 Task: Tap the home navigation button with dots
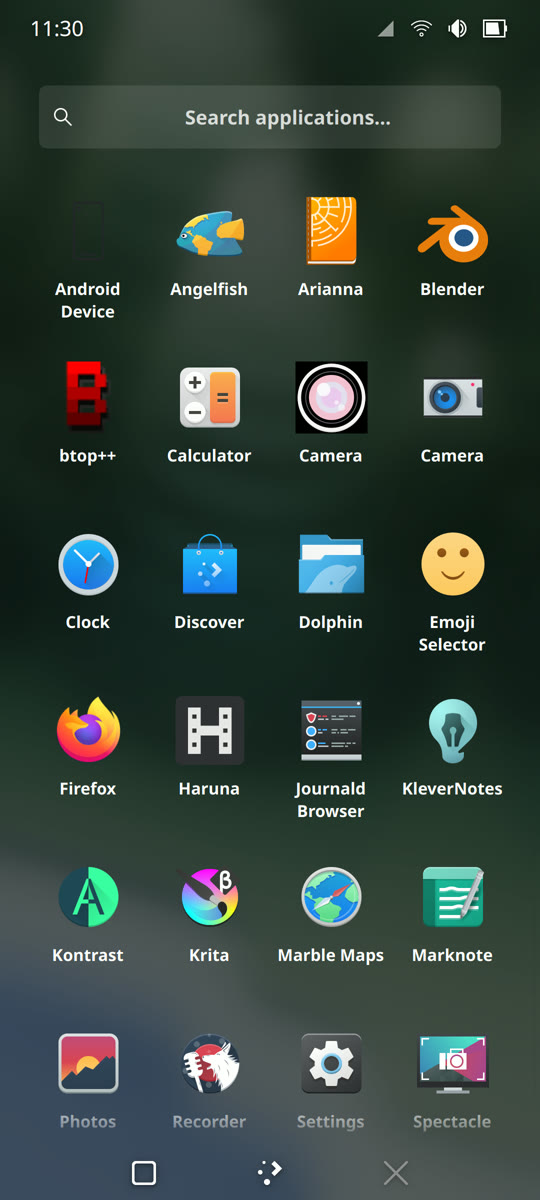coord(270,1173)
